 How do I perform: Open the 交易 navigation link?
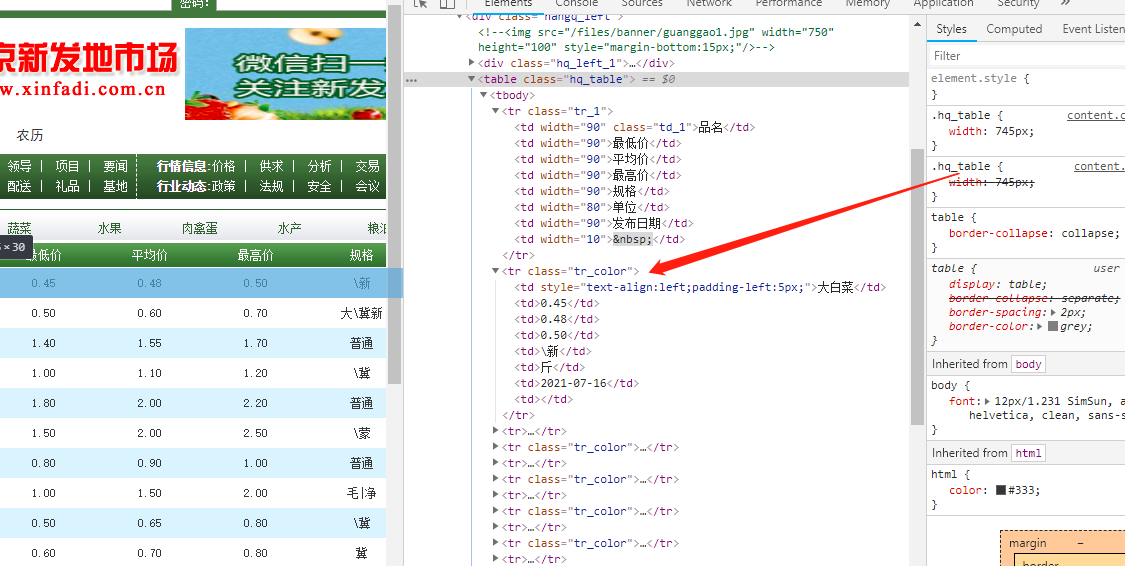pos(367,166)
